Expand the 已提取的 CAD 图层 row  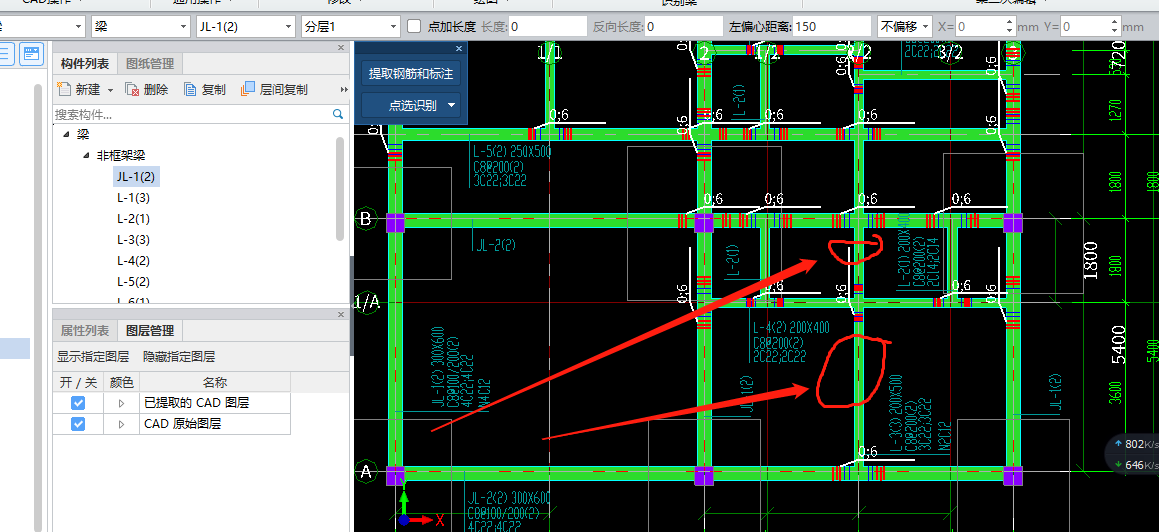[x=122, y=403]
